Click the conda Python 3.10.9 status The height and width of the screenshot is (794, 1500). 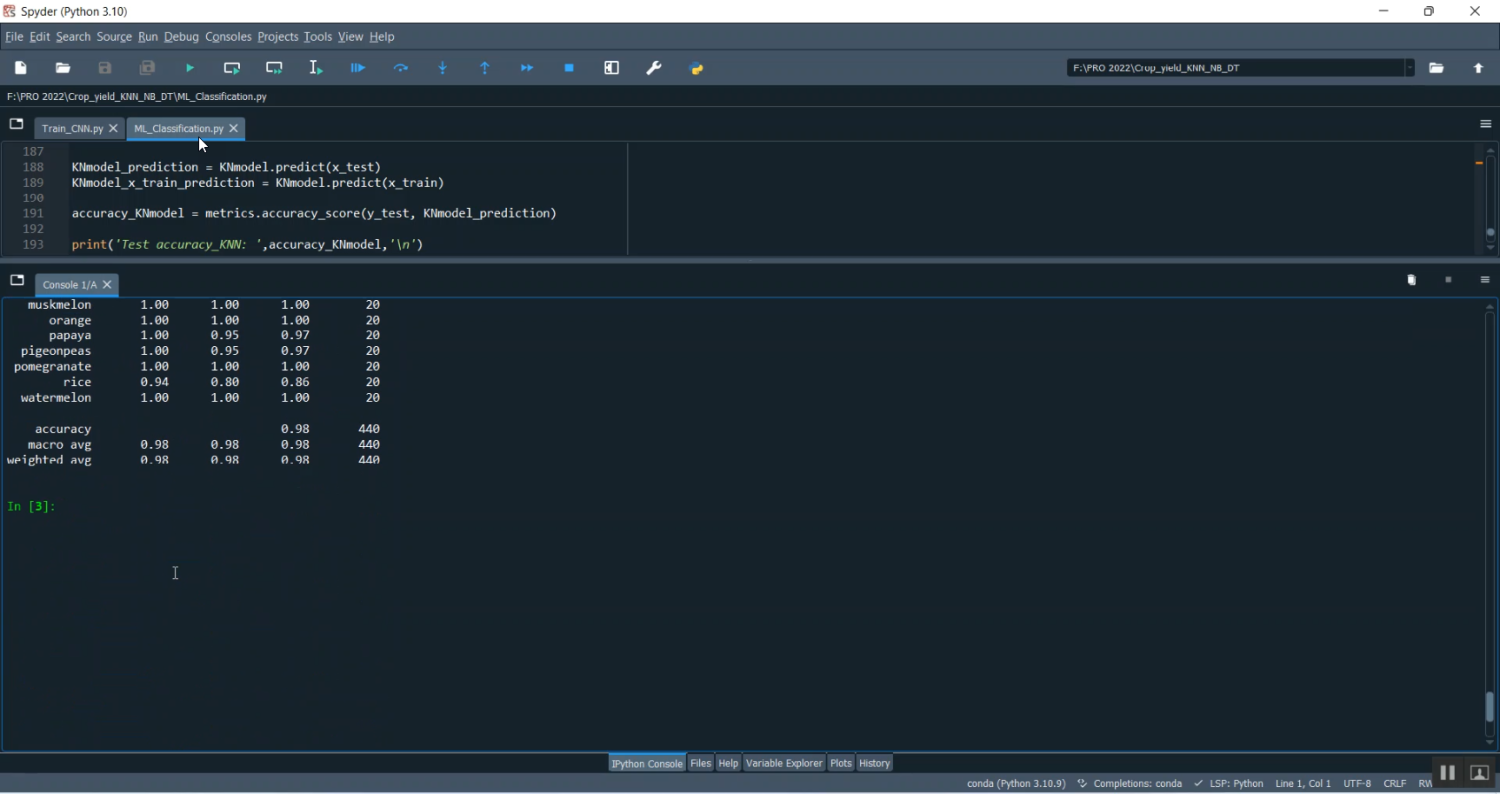pyautogui.click(x=1015, y=783)
